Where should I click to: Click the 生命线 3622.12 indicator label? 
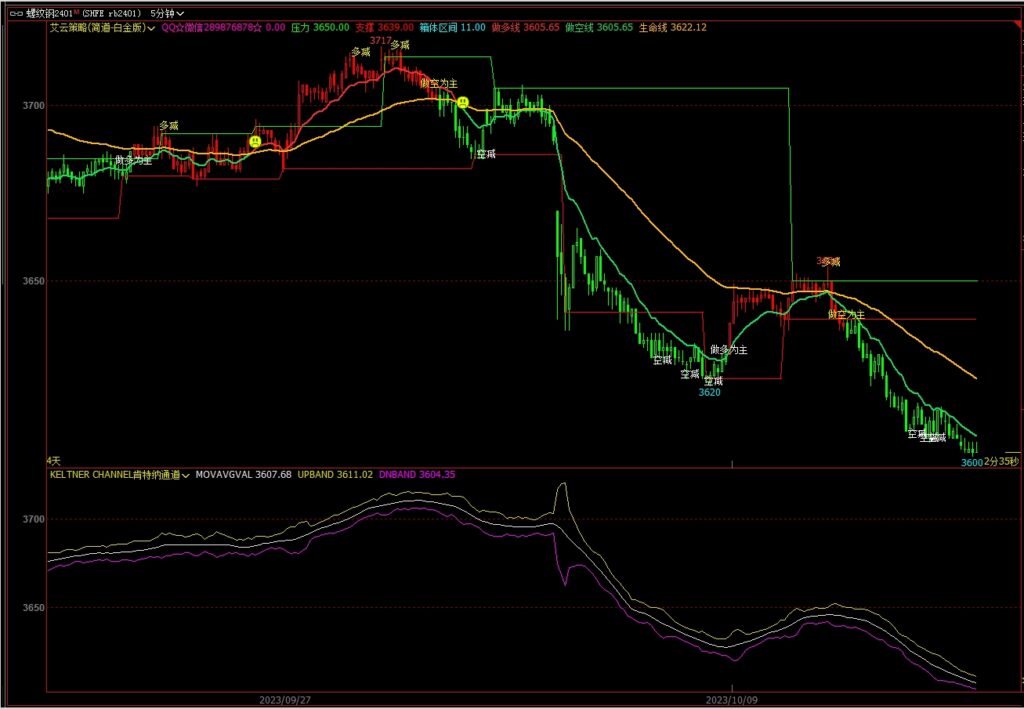pyautogui.click(x=675, y=28)
